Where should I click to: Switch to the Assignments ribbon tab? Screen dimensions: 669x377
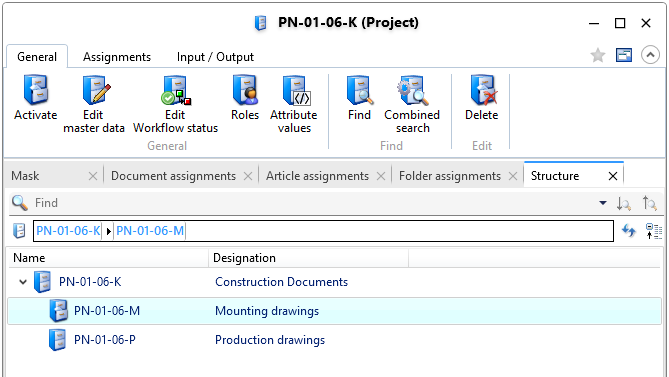(117, 57)
